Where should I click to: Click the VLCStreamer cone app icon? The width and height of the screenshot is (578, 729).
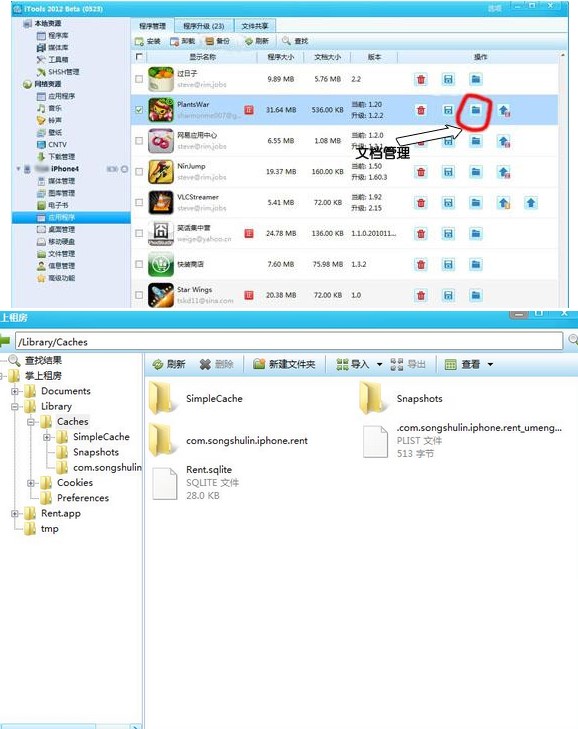(x=161, y=202)
